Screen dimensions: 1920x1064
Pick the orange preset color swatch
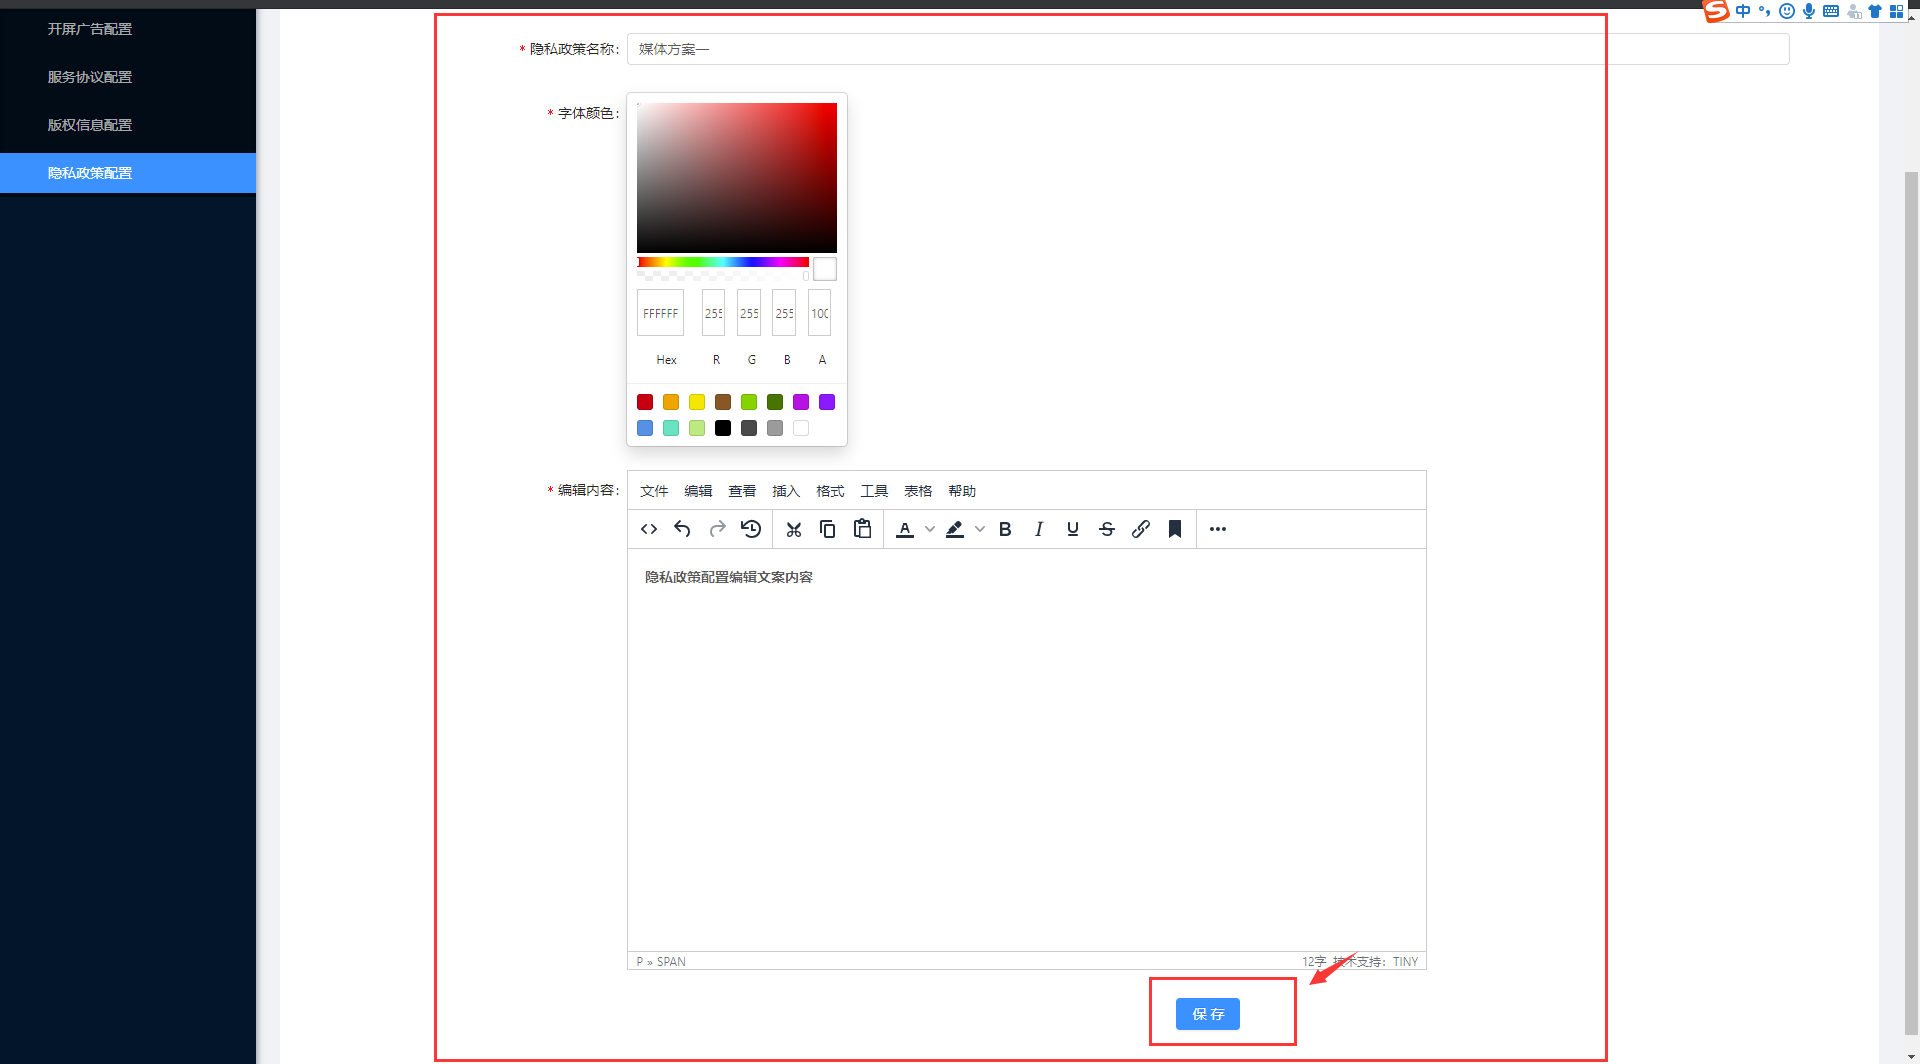coord(671,402)
